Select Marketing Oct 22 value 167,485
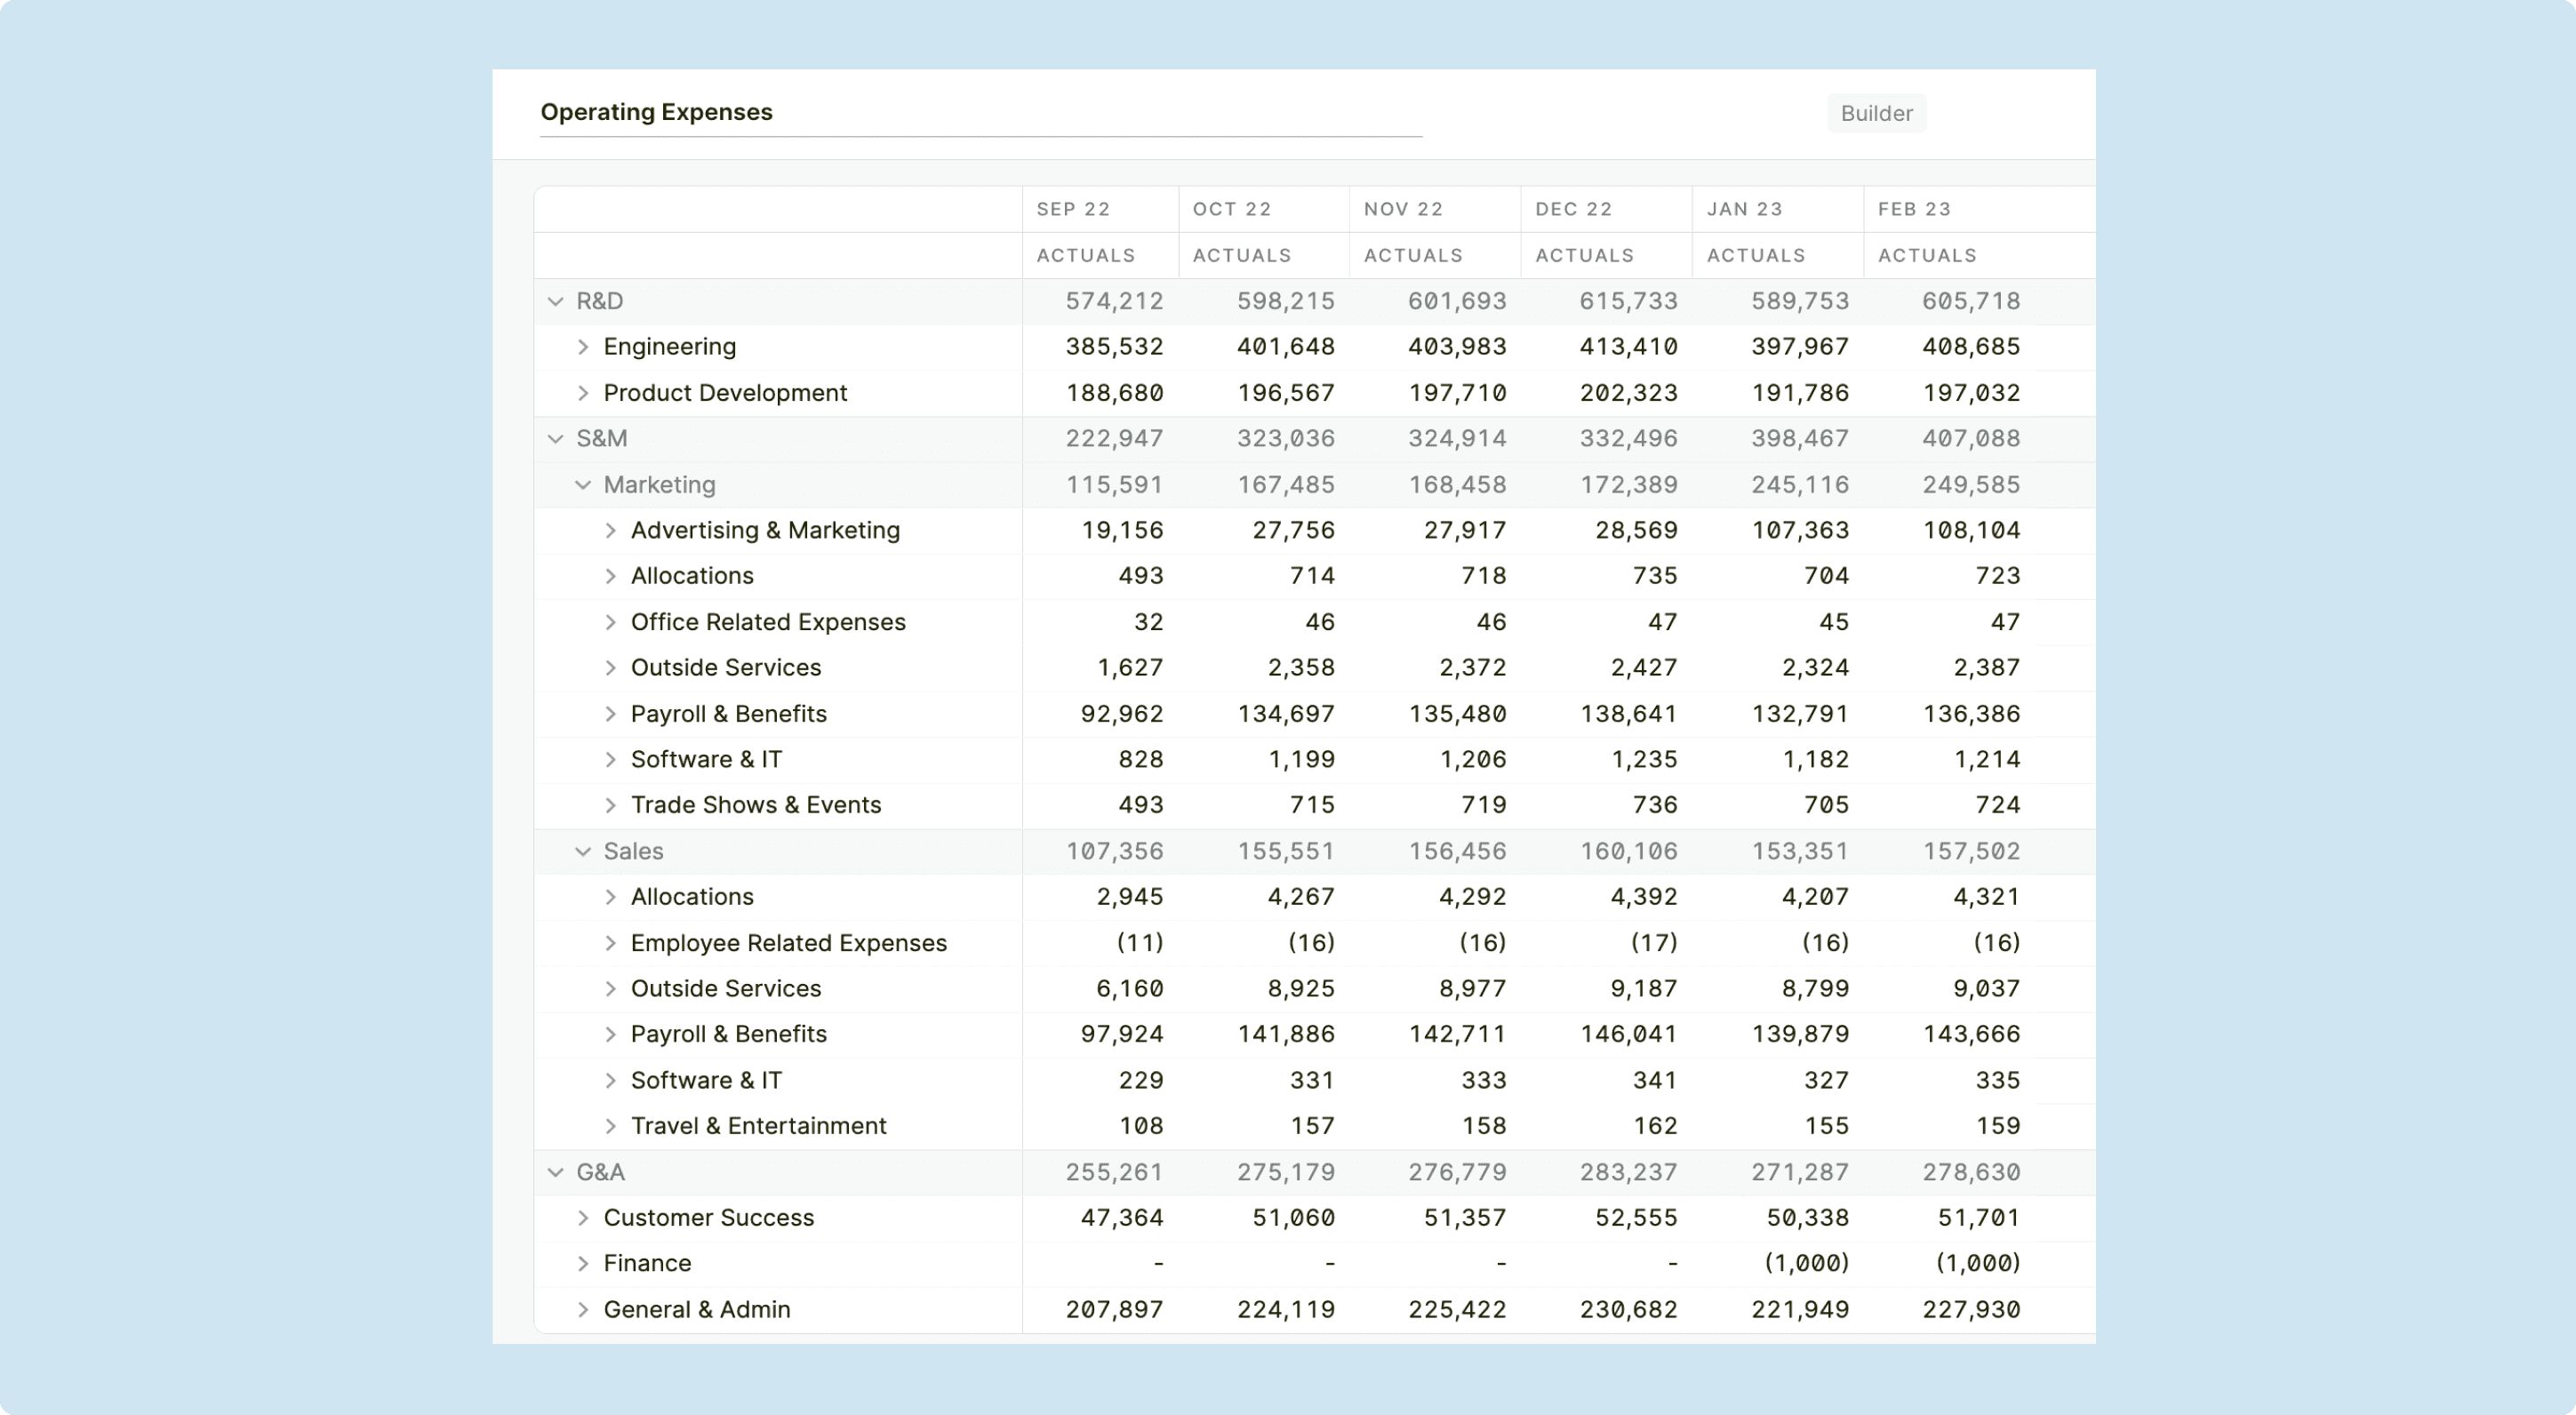This screenshot has width=2576, height=1415. point(1286,485)
